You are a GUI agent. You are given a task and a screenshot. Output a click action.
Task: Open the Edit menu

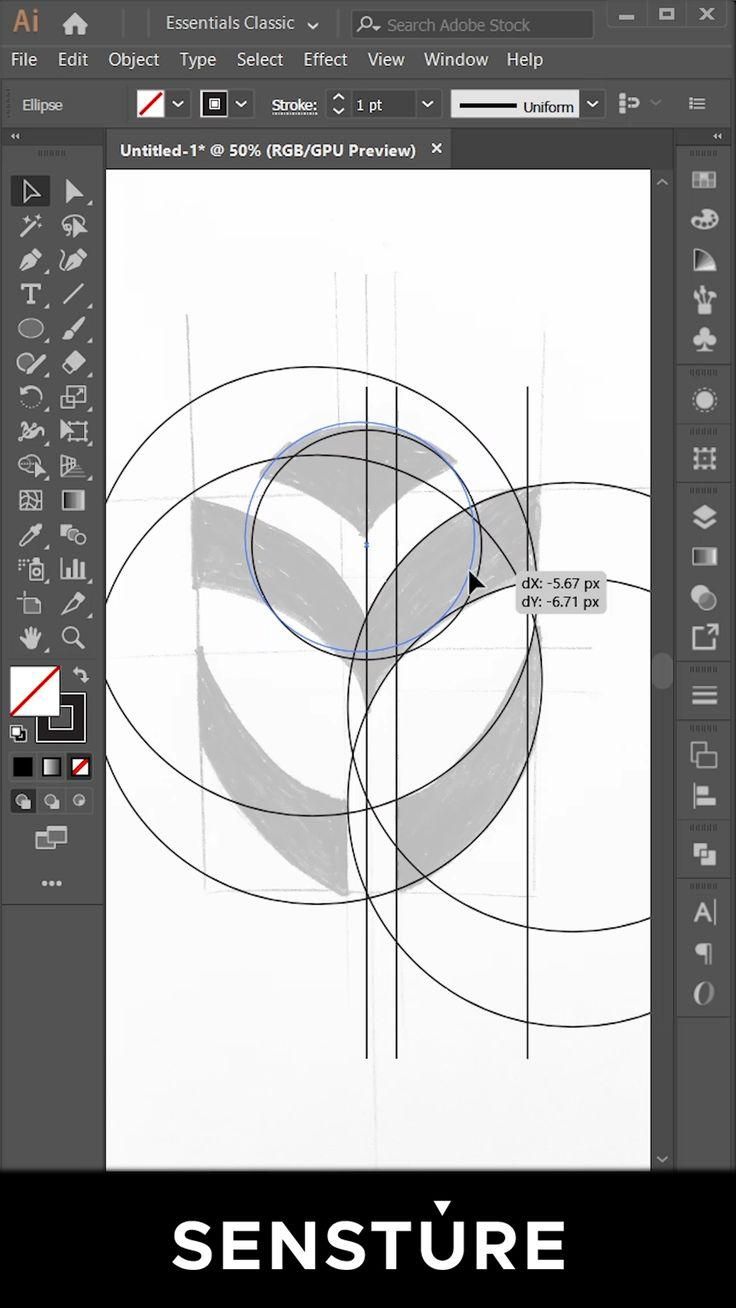point(73,60)
